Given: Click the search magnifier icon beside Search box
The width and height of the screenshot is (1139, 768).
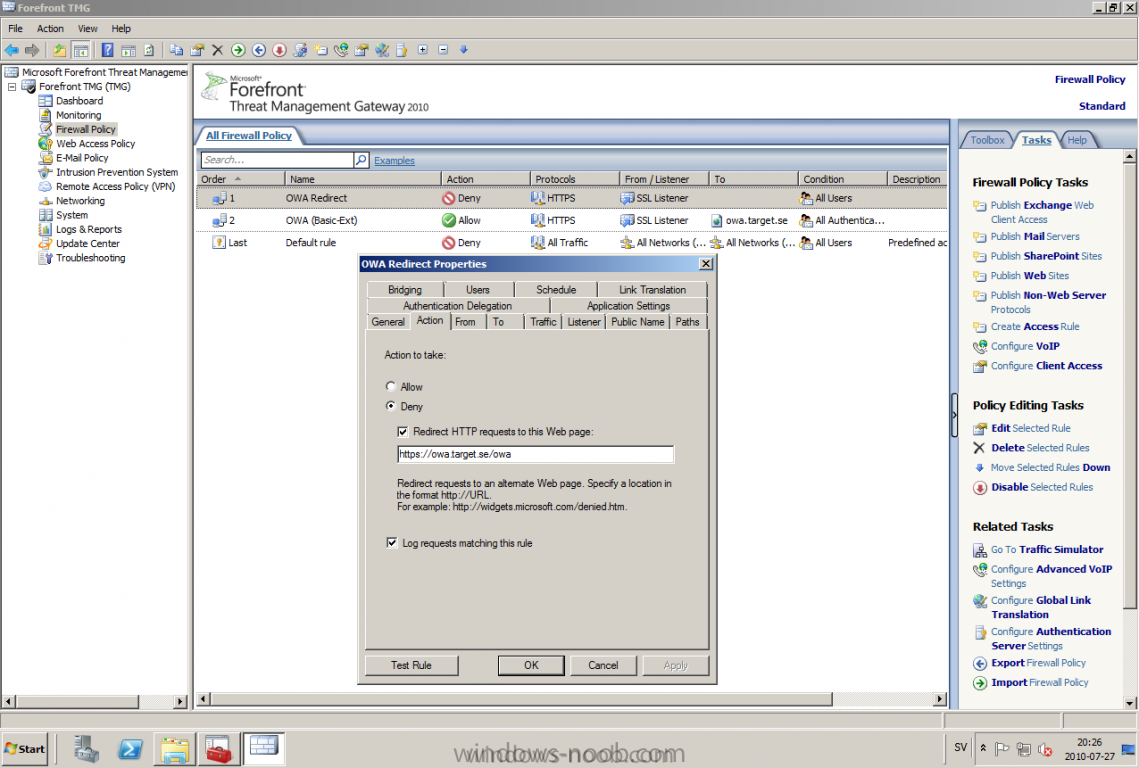Looking at the screenshot, I should [x=361, y=160].
